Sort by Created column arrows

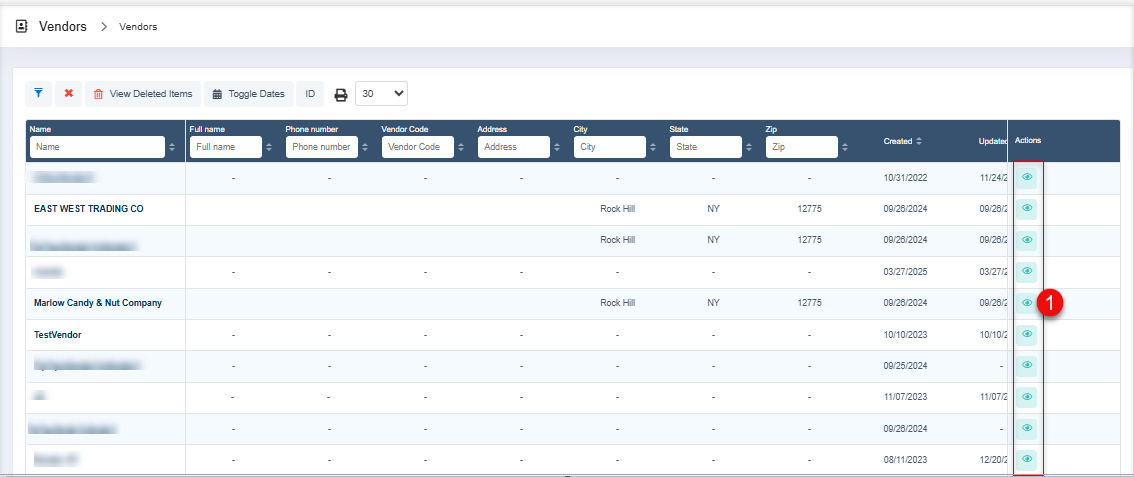pyautogui.click(x=919, y=141)
